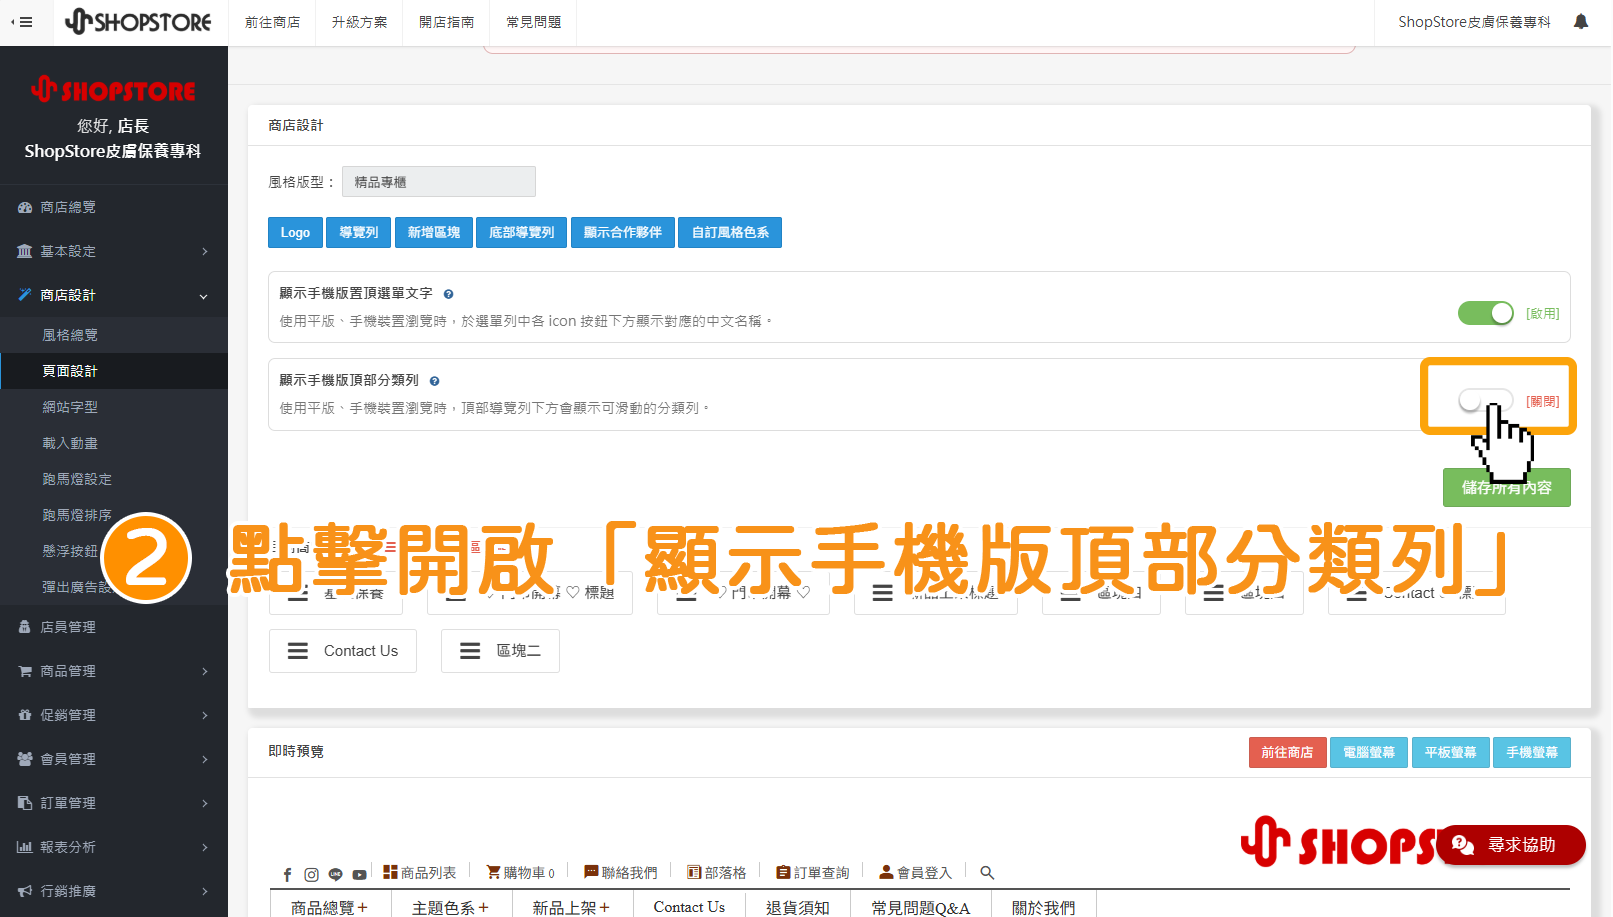
Task: Click the ShopStore logo in the top bar
Action: tap(138, 21)
